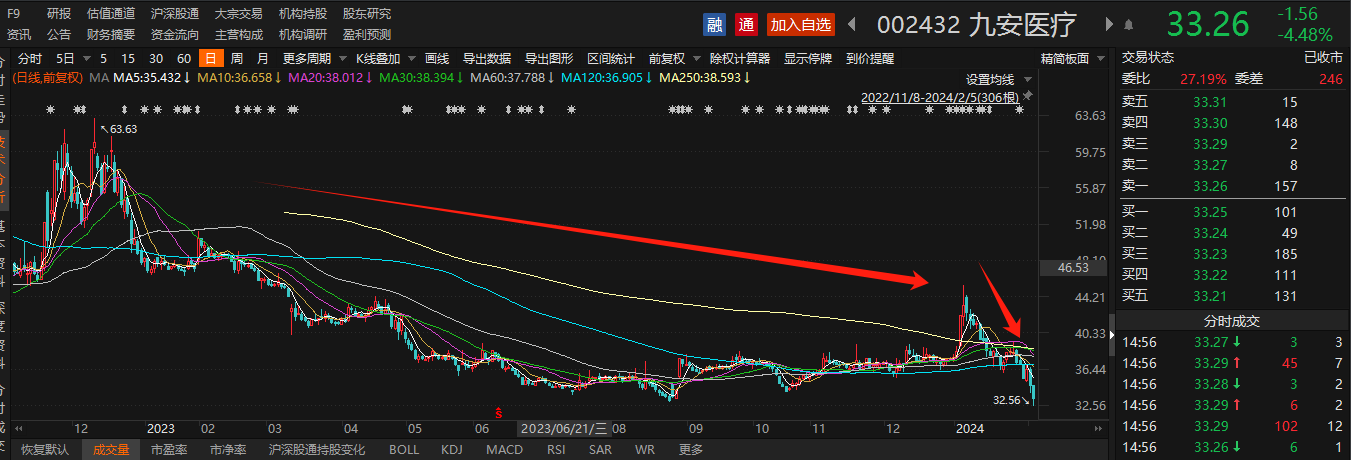Select BOLL indicator tab
The width and height of the screenshot is (1351, 460).
click(404, 450)
